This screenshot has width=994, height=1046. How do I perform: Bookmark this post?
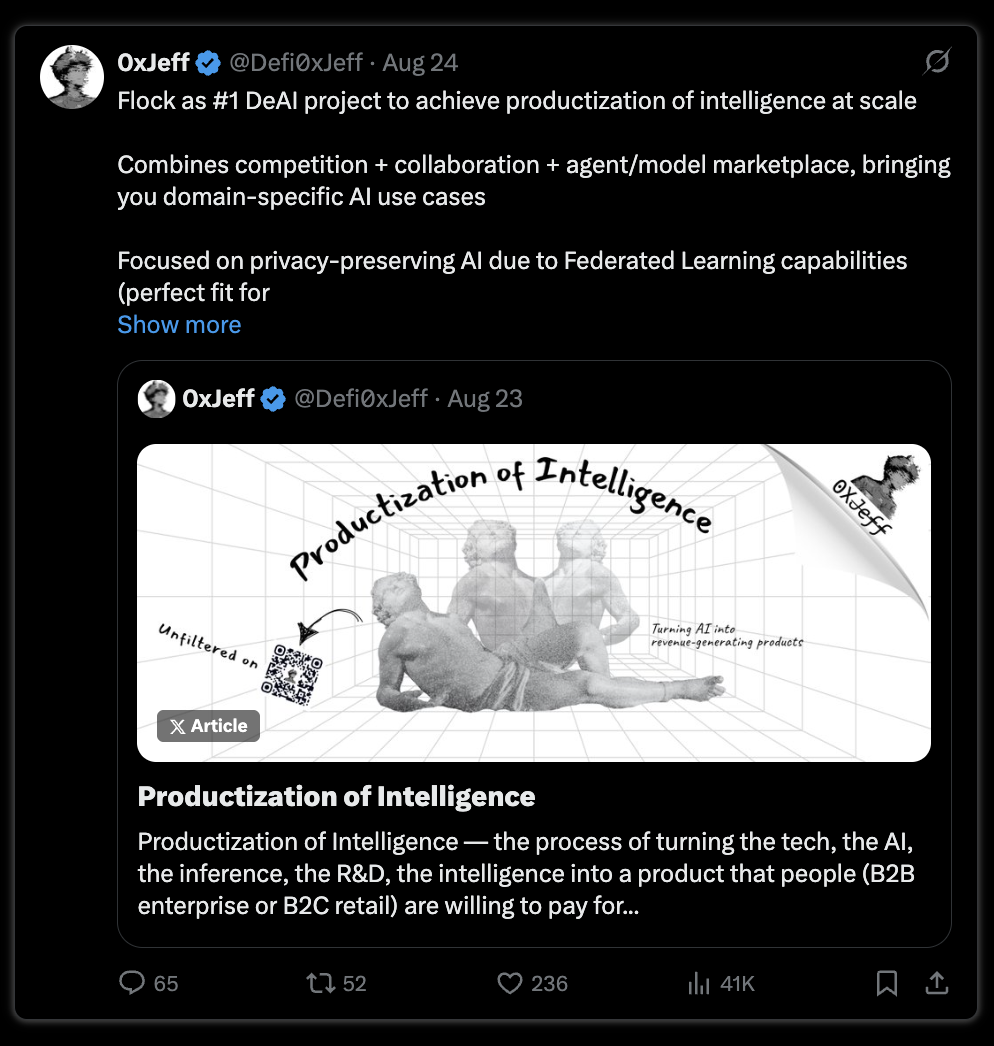[x=887, y=983]
